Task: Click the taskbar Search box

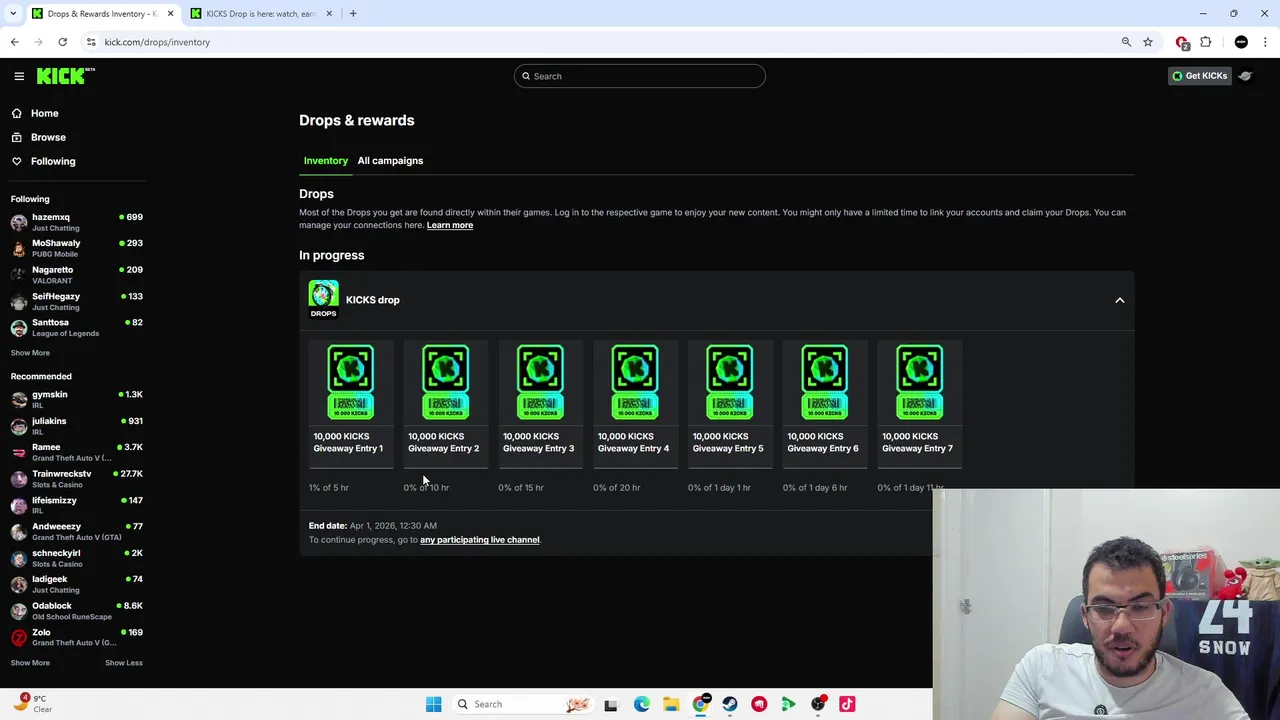Action: pyautogui.click(x=522, y=704)
